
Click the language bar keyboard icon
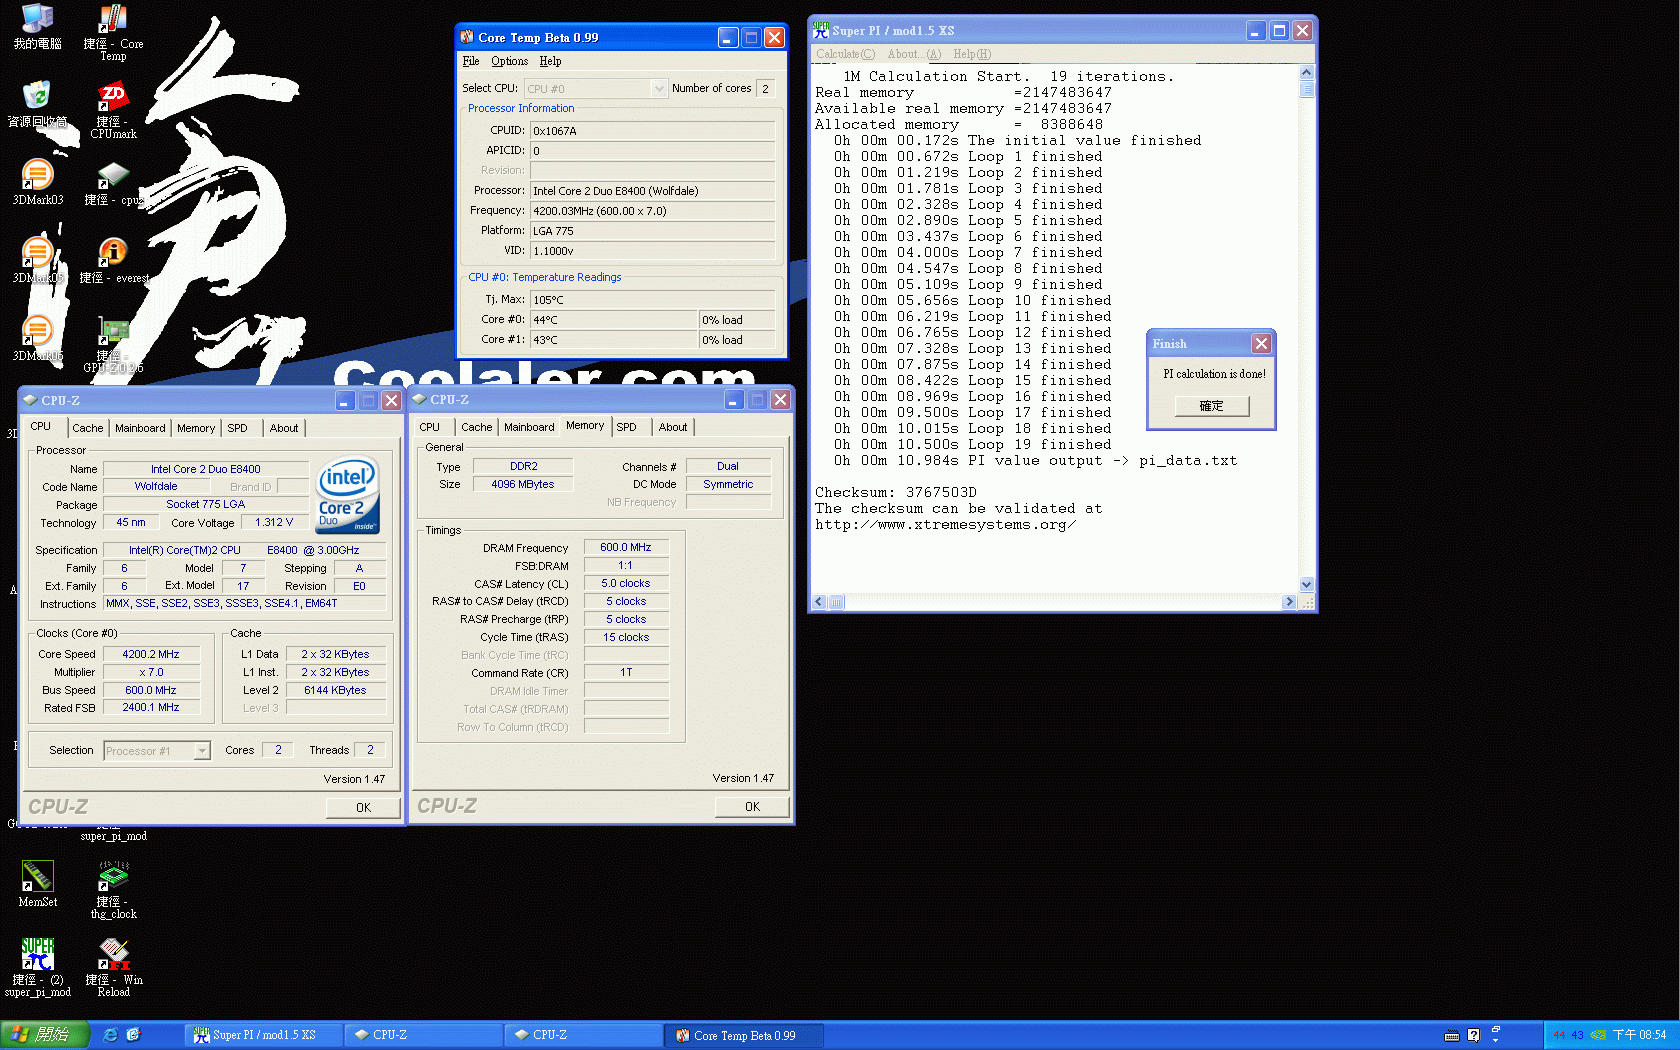(1452, 1036)
